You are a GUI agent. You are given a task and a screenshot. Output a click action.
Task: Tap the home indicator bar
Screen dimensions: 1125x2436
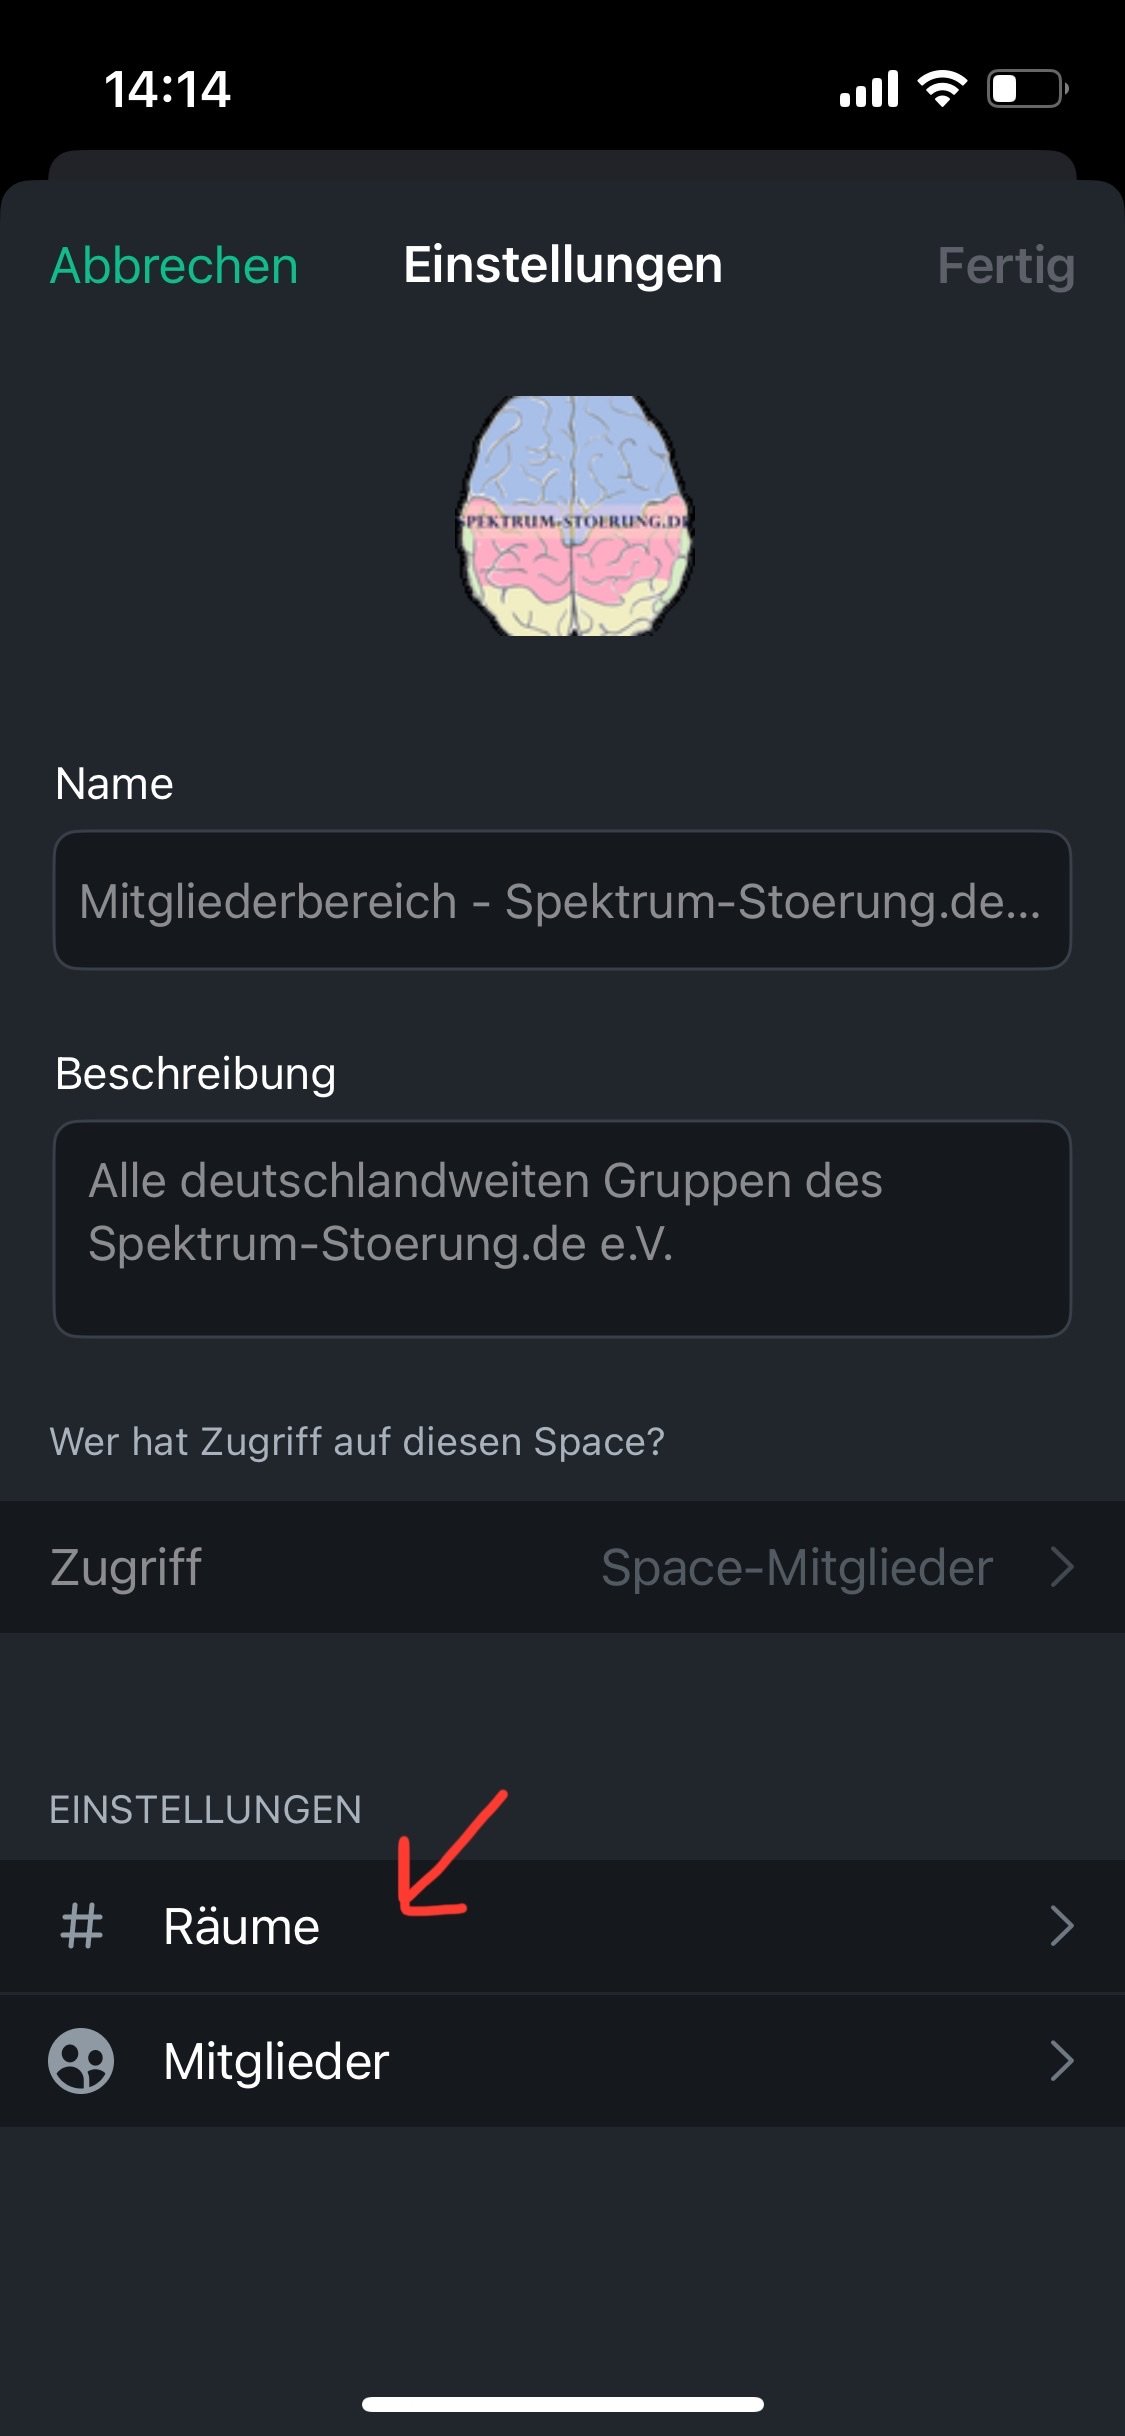tap(562, 2404)
